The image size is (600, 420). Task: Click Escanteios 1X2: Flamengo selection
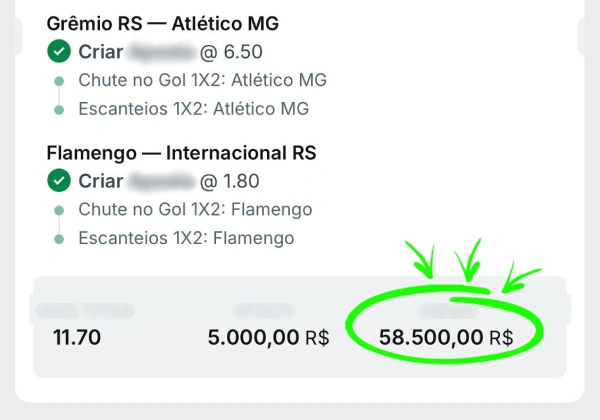[187, 238]
